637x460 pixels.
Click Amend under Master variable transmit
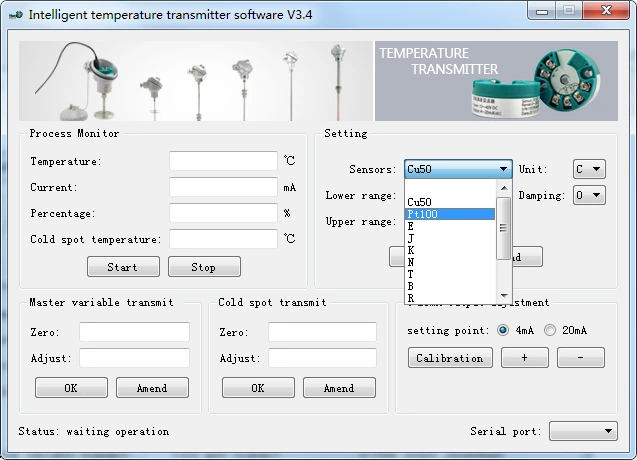(x=152, y=388)
